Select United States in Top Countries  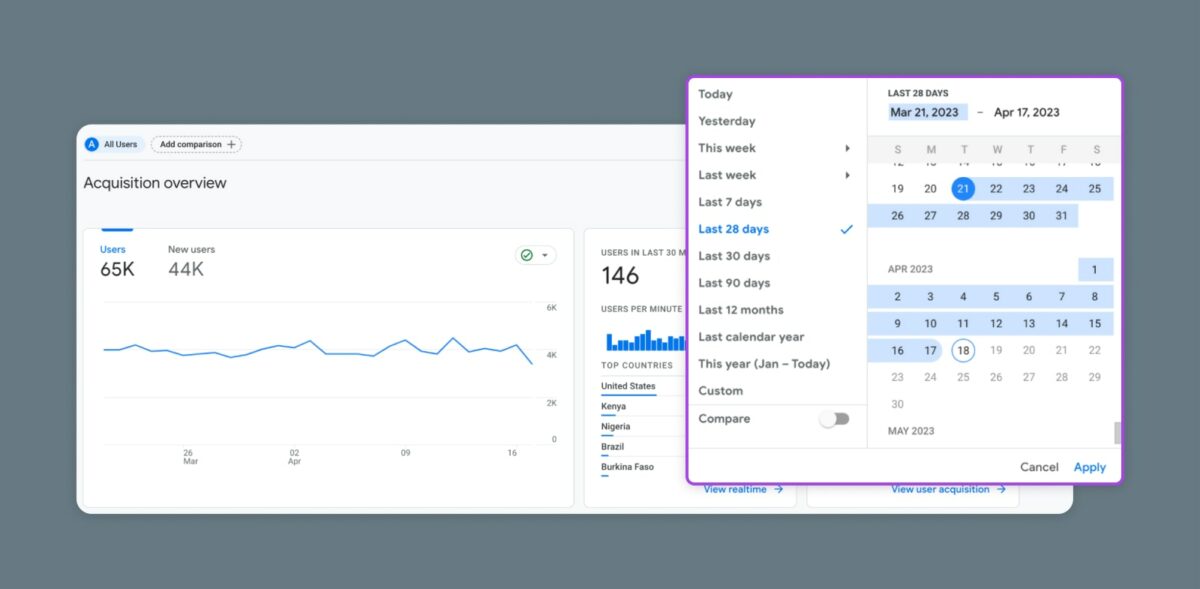(630, 386)
